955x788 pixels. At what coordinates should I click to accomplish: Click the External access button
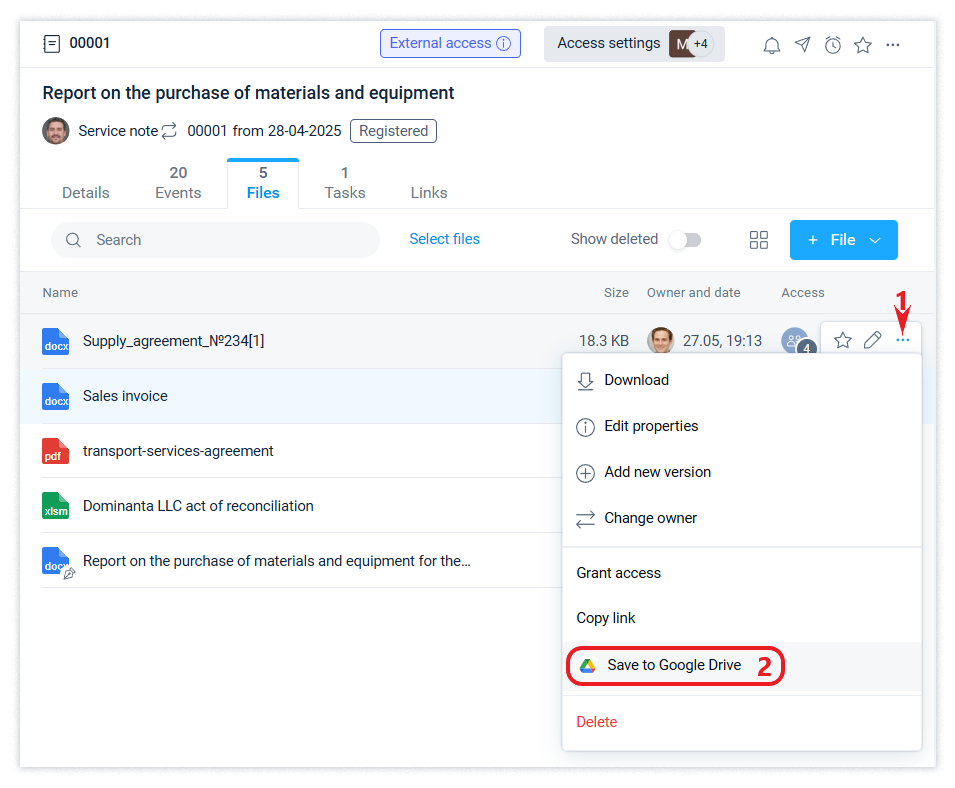[x=450, y=44]
